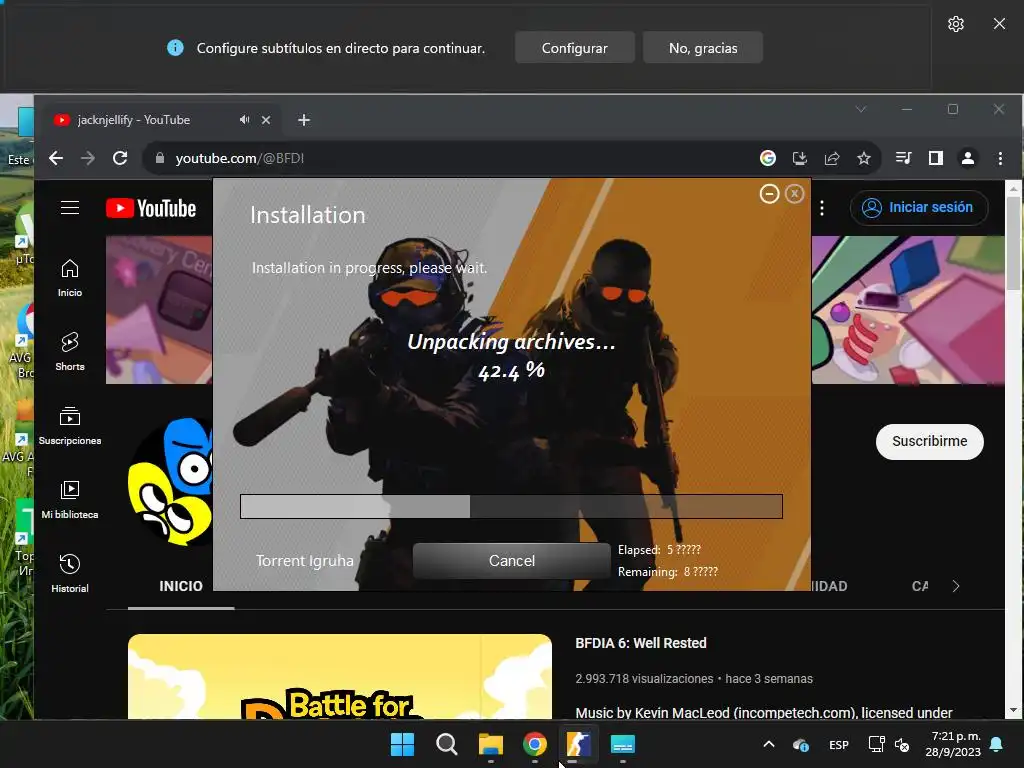
Task: Open Windows taskbar search
Action: [447, 744]
